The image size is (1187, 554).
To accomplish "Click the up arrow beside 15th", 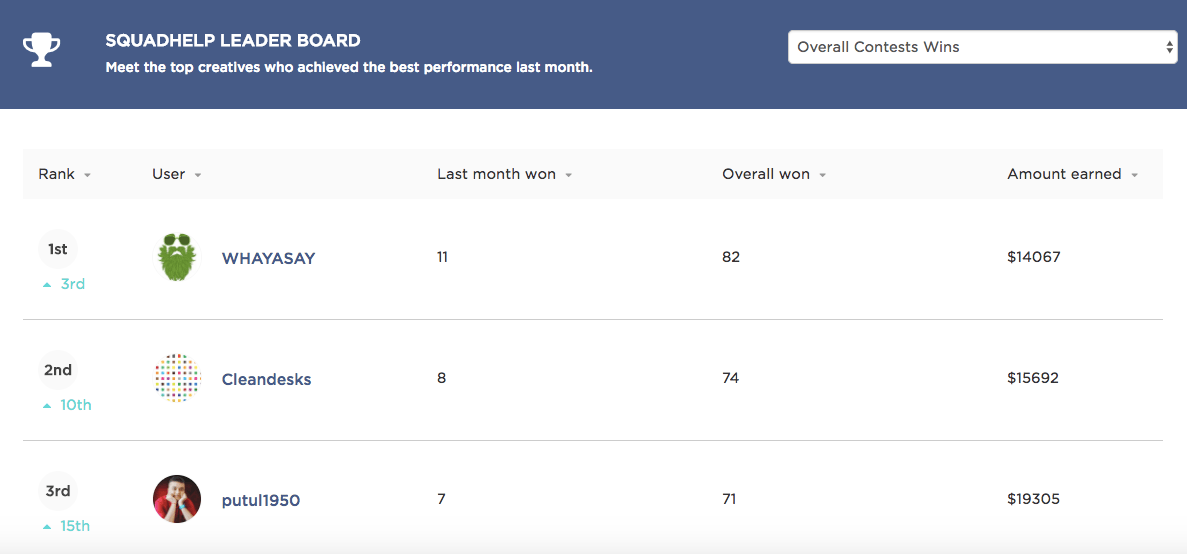I will 48,526.
